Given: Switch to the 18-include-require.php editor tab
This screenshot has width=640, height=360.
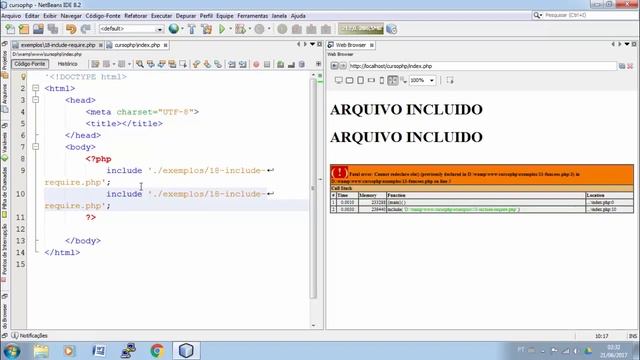Looking at the screenshot, I should pos(58,45).
